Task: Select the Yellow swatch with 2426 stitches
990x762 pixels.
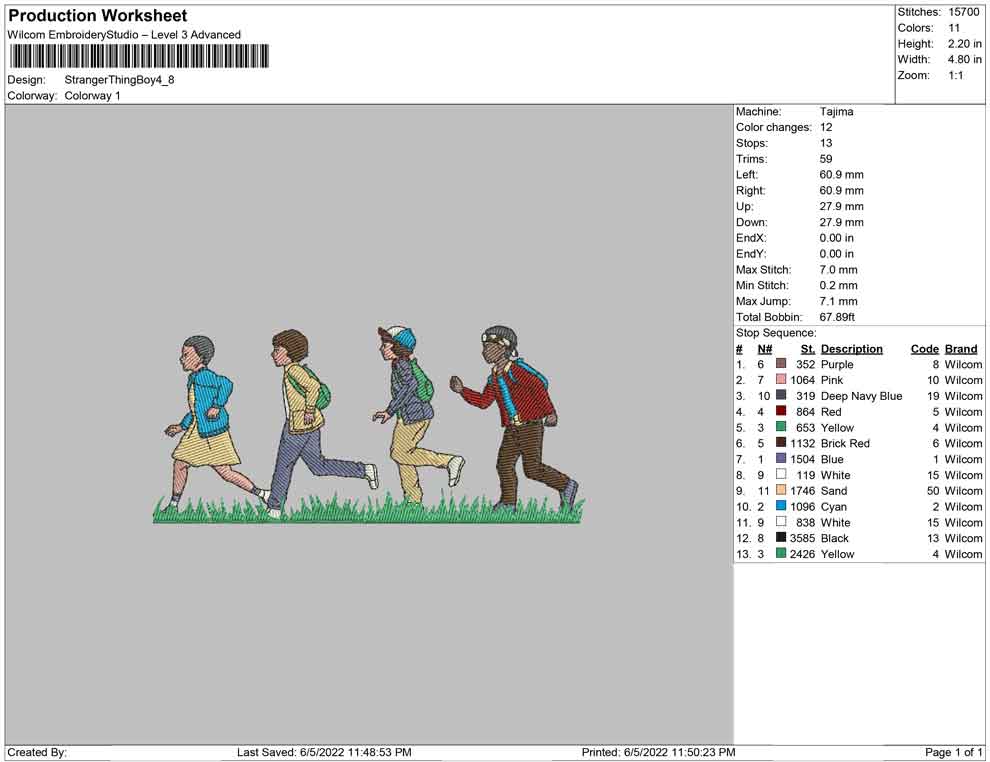Action: tap(781, 554)
